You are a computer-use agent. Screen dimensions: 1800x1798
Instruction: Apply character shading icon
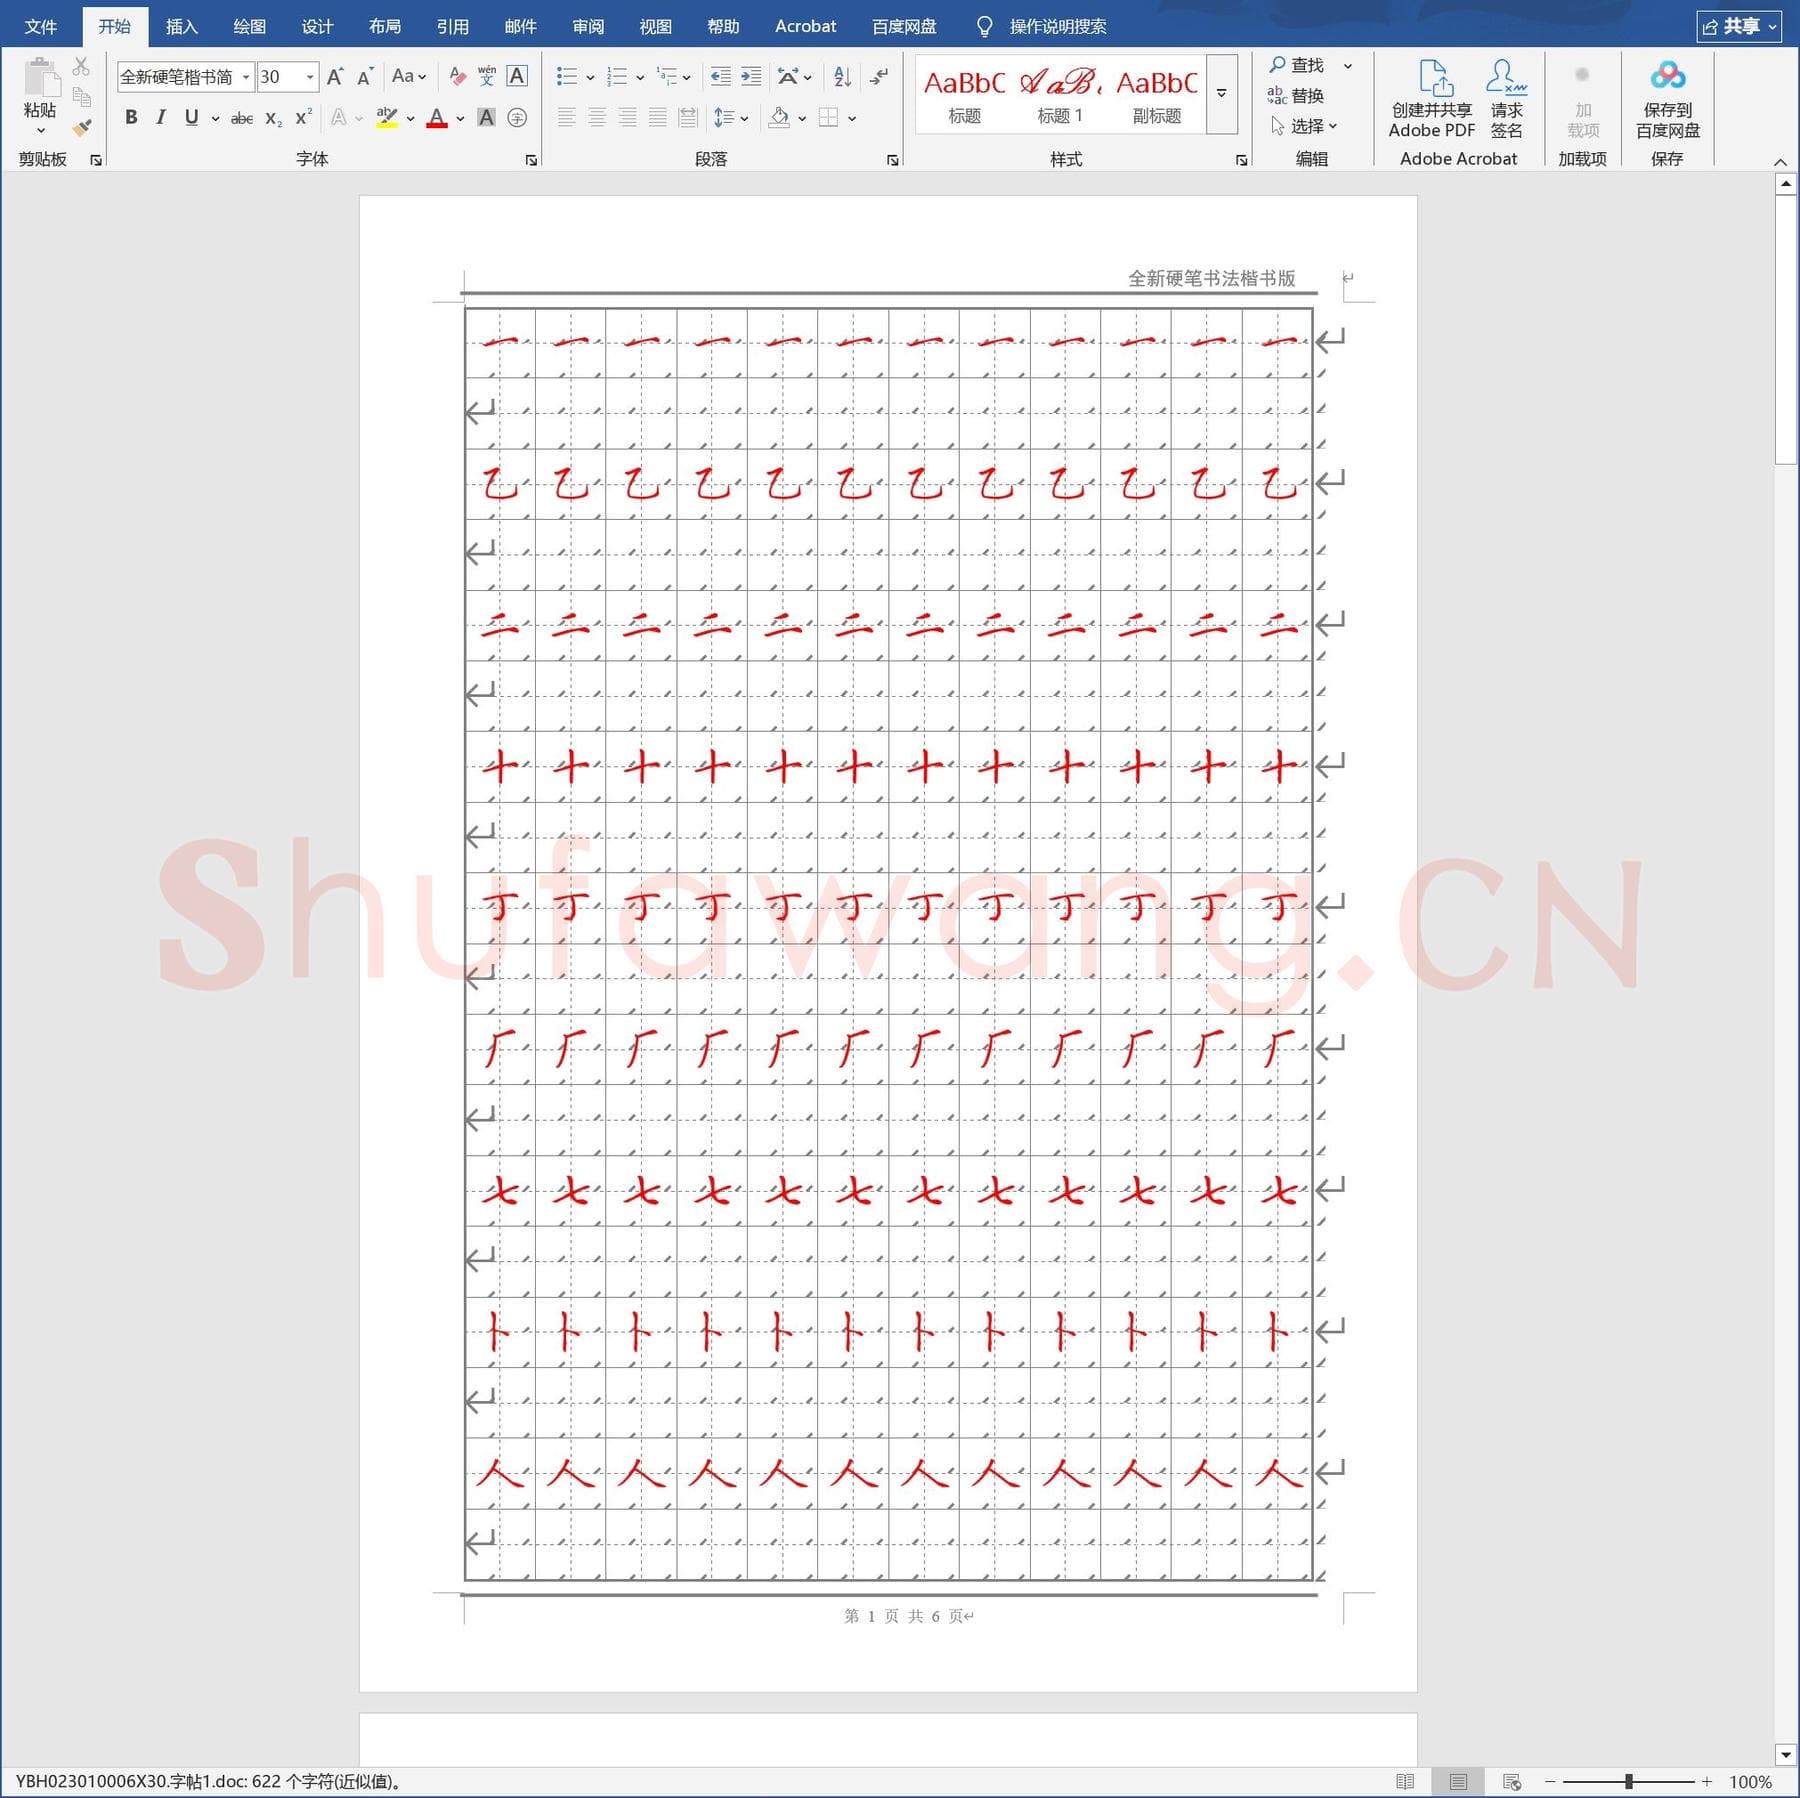(x=486, y=118)
